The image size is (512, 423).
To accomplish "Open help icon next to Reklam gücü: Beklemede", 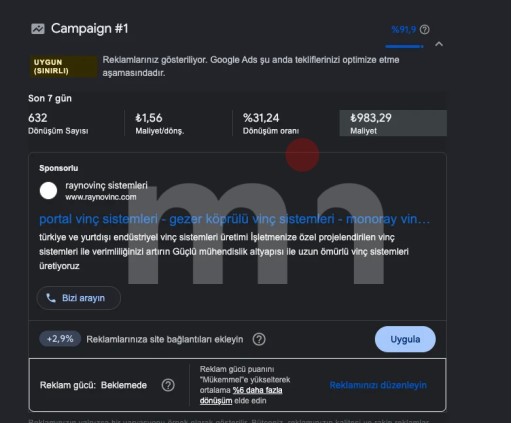I will (x=168, y=385).
